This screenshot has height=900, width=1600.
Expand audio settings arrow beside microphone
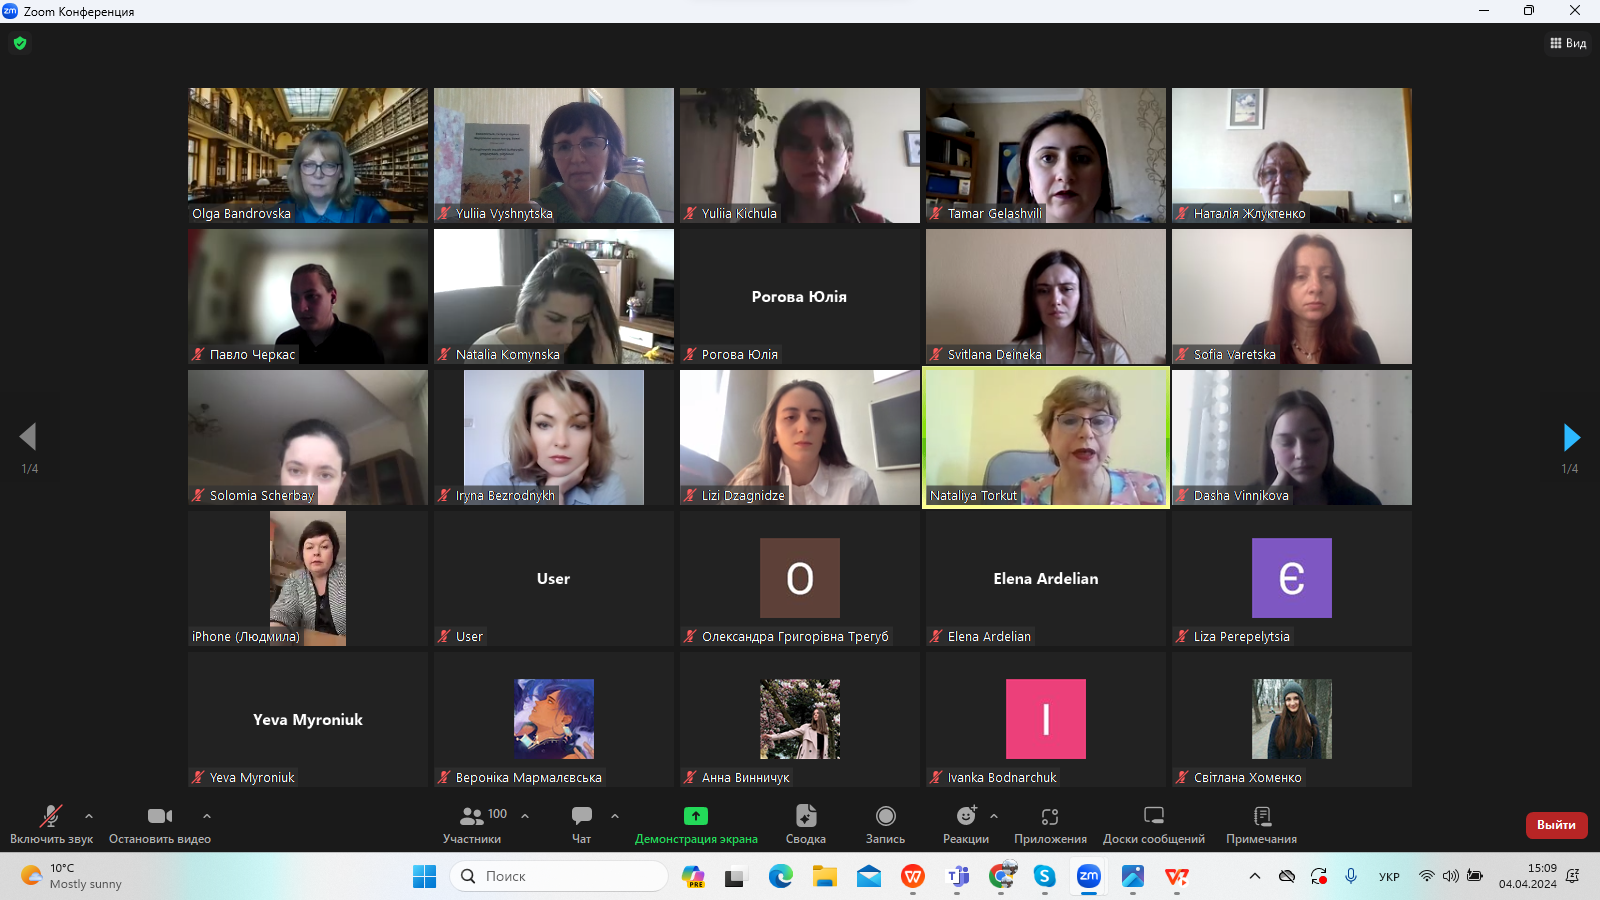click(89, 816)
